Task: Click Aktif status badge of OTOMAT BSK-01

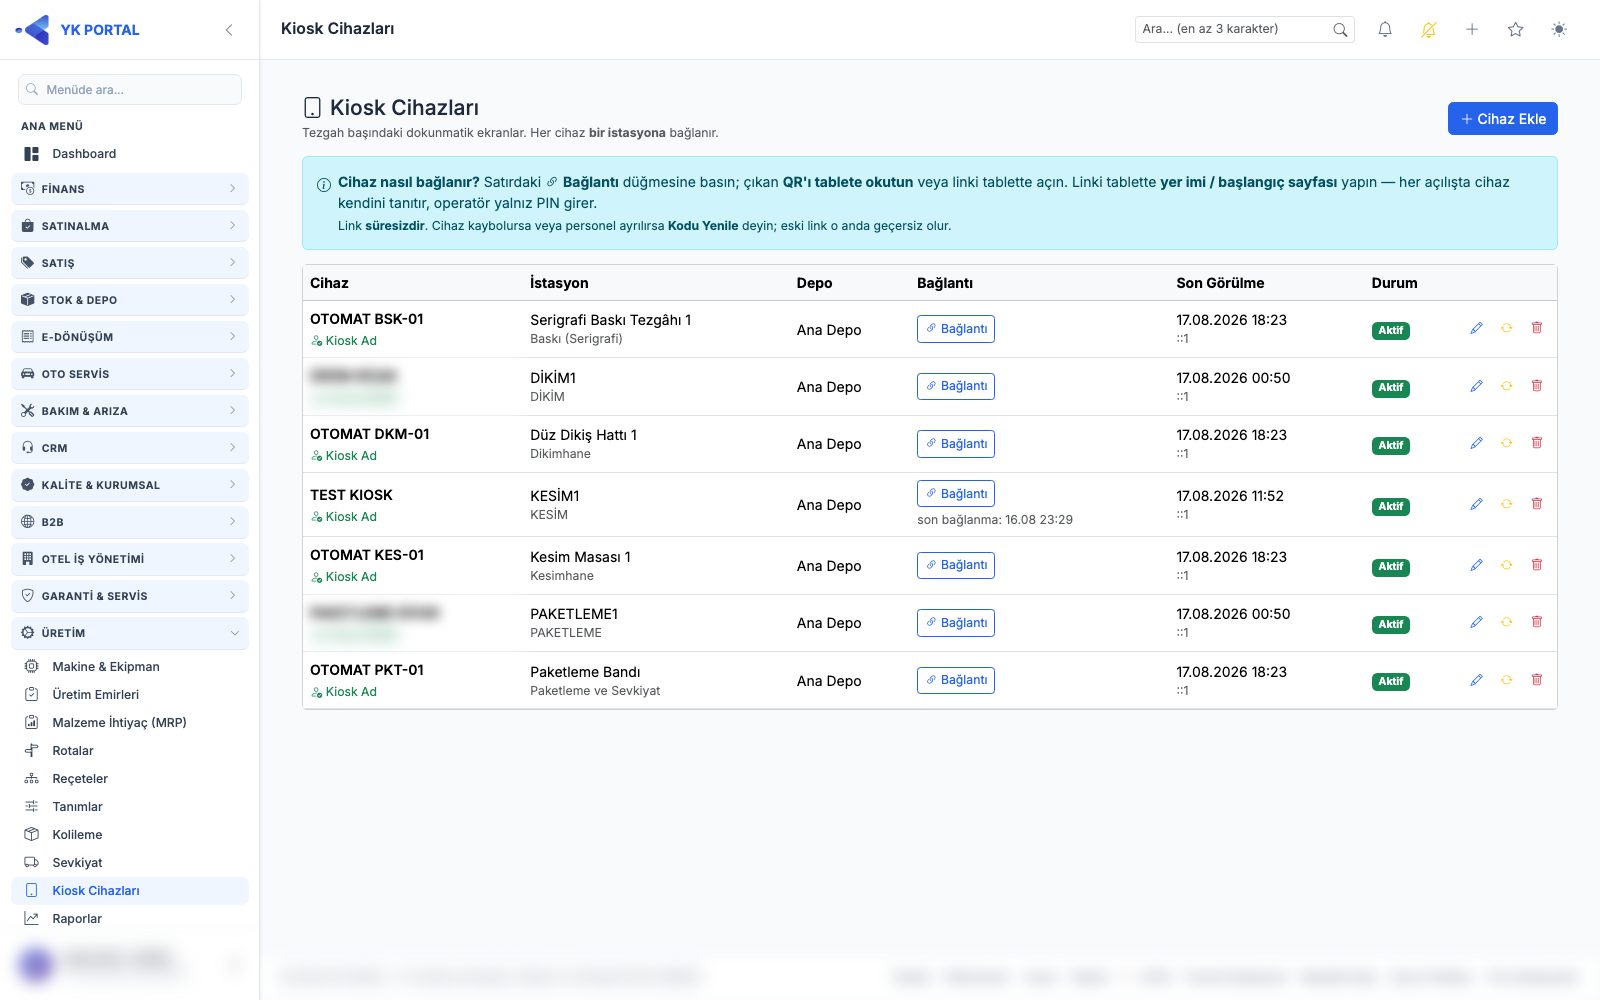Action: pos(1390,330)
